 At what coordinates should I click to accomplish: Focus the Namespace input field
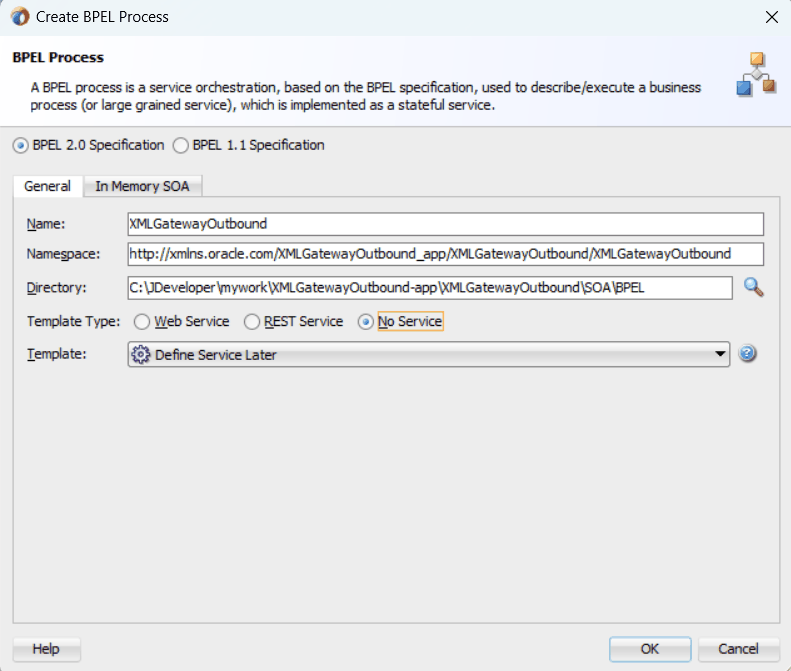[445, 254]
